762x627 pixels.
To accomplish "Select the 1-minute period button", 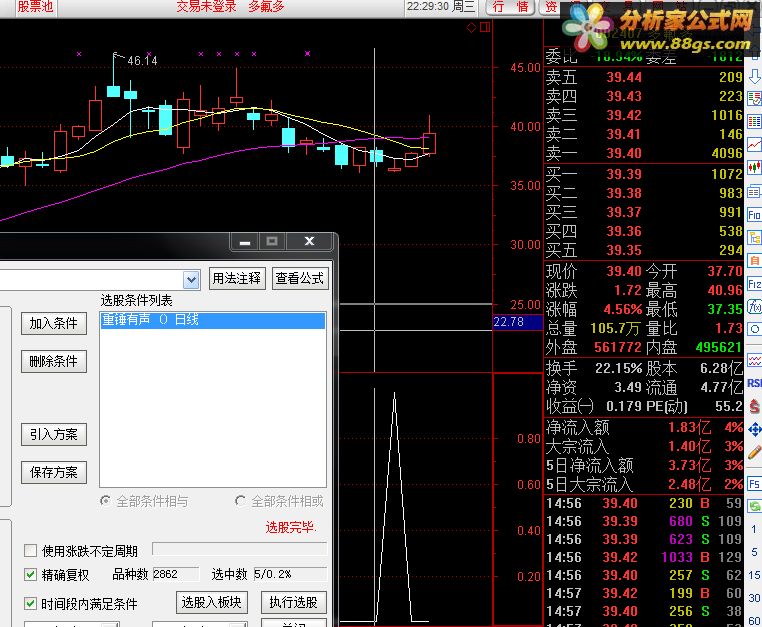I will click(754, 529).
